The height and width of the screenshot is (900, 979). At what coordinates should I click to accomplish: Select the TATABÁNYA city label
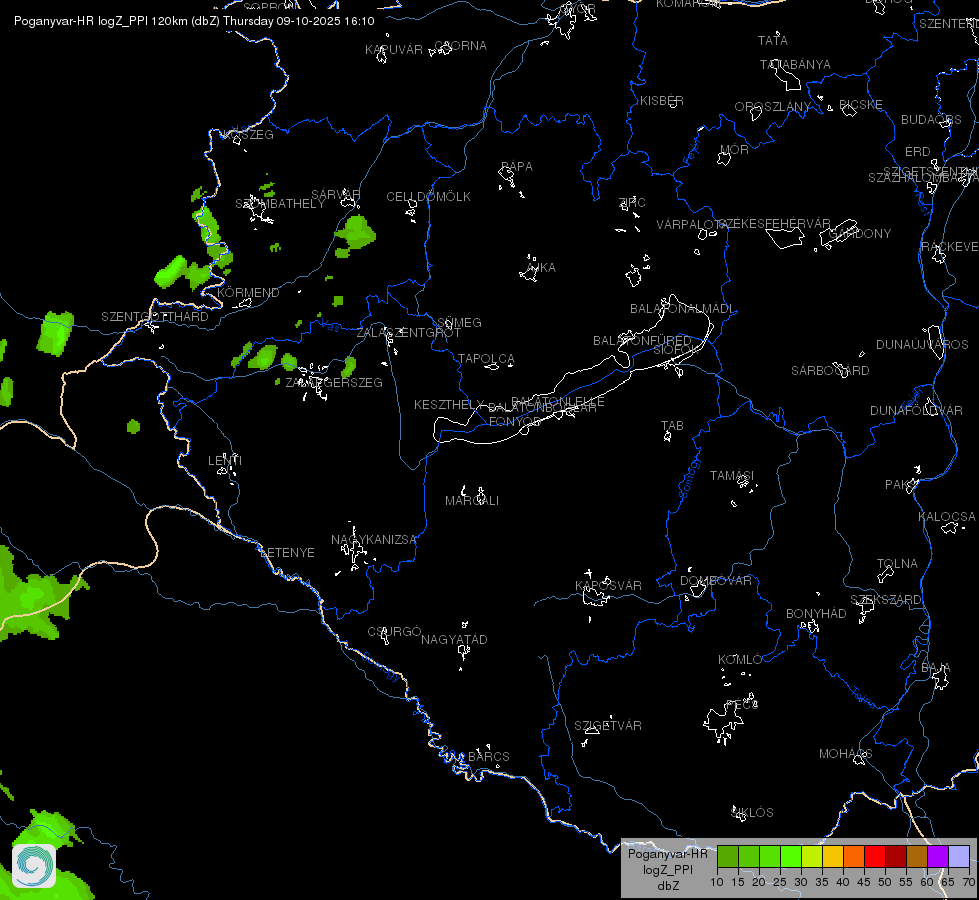coord(795,65)
